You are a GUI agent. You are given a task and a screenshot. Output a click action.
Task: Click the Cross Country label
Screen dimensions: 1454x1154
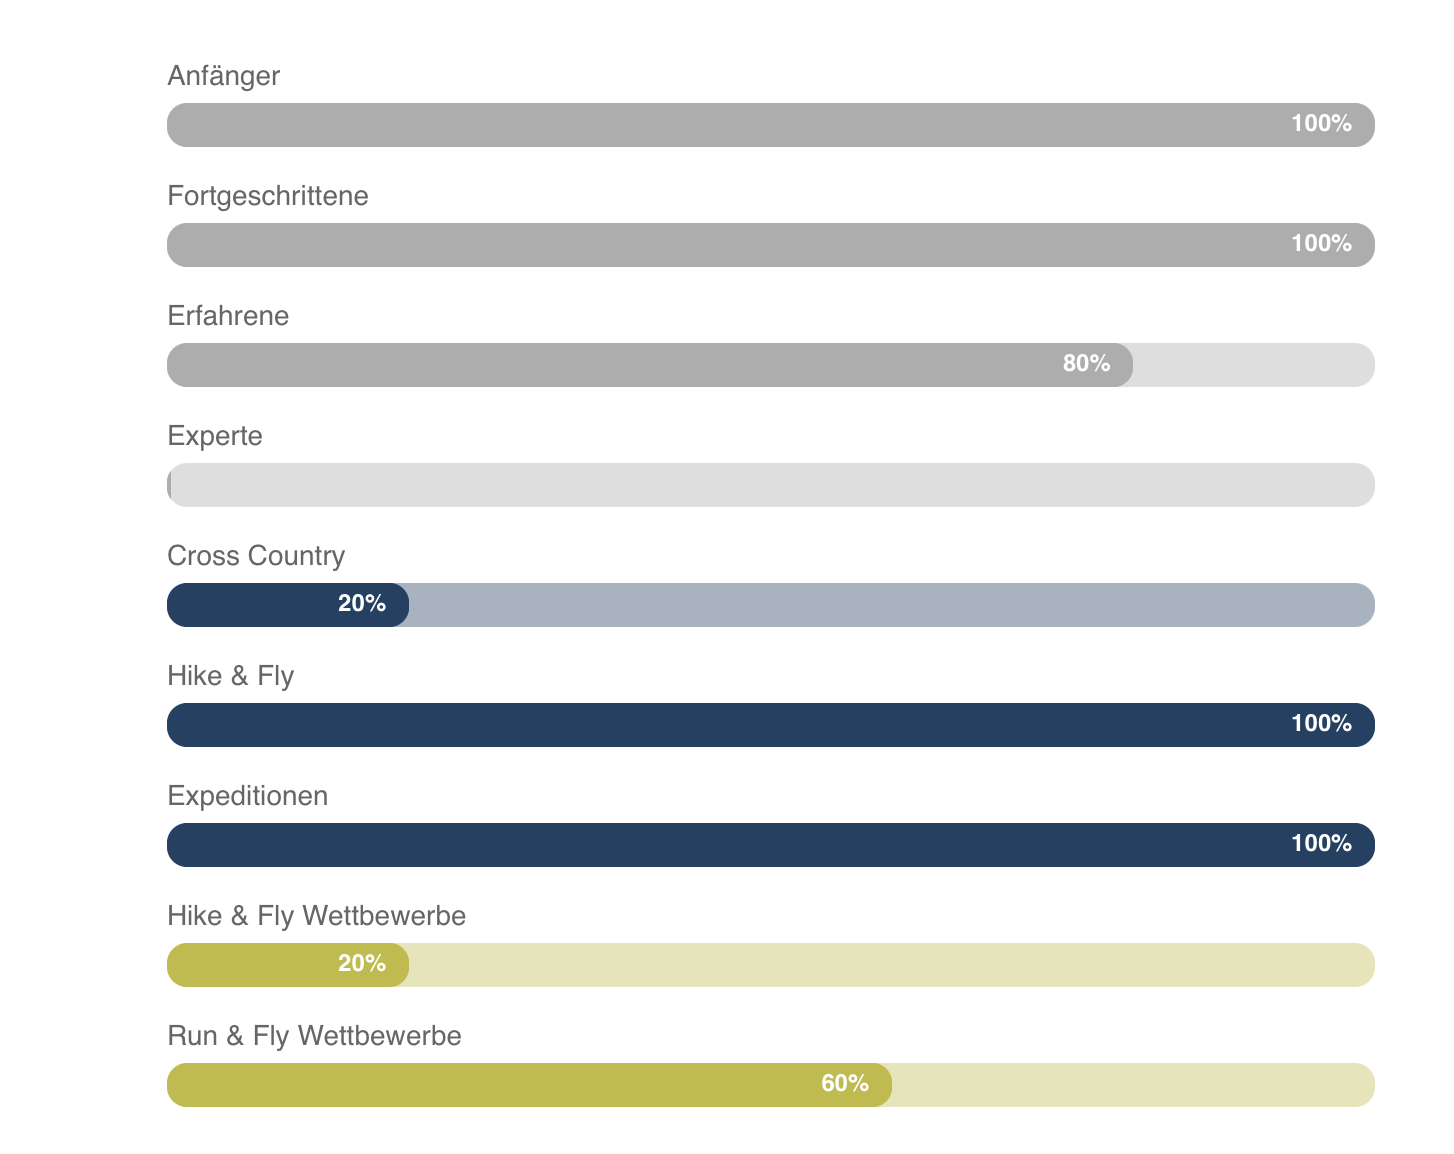click(x=256, y=556)
